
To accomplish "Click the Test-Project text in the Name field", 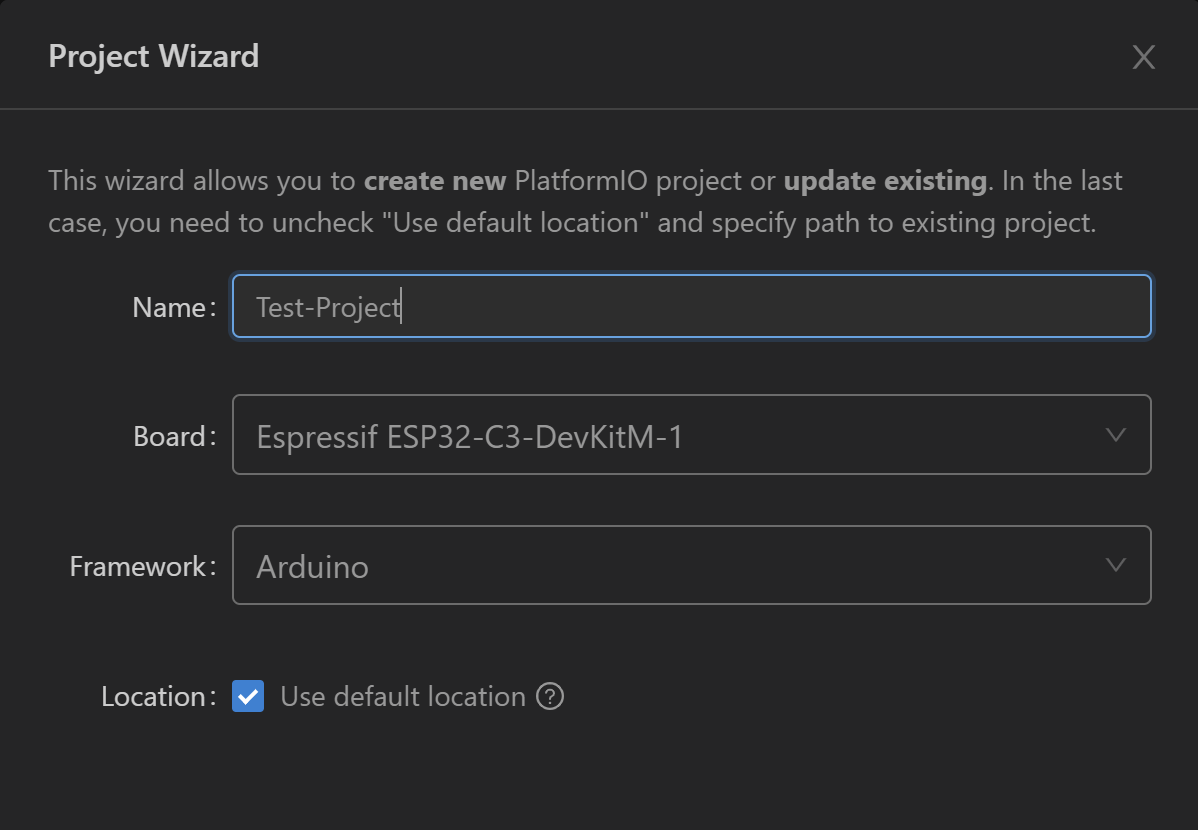I will point(328,307).
